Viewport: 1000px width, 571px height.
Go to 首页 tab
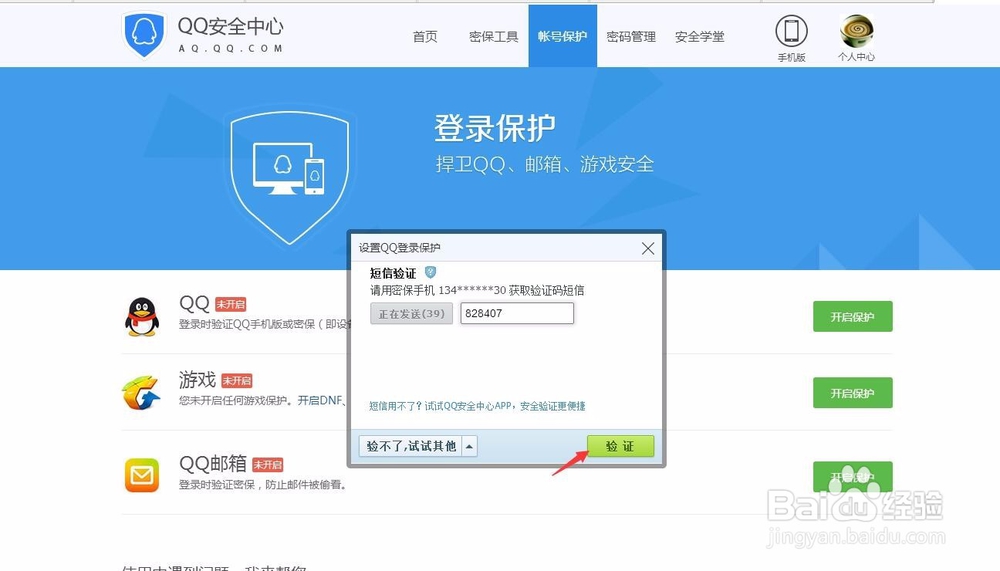tap(425, 36)
